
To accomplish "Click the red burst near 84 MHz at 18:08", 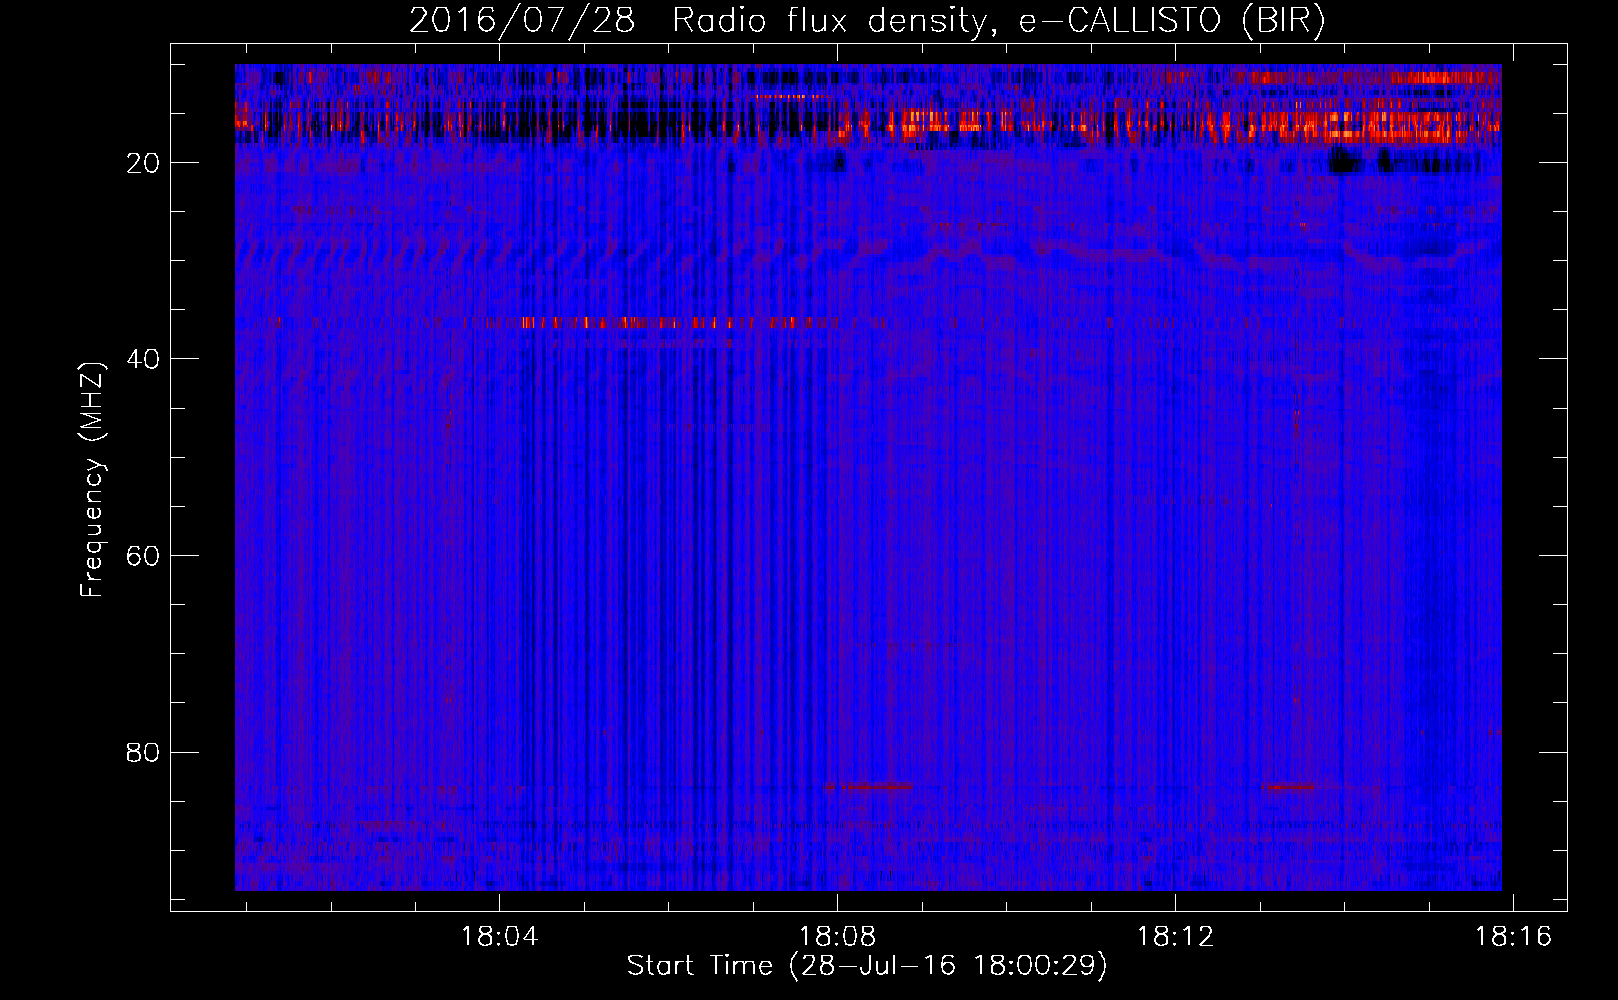I will [x=870, y=787].
